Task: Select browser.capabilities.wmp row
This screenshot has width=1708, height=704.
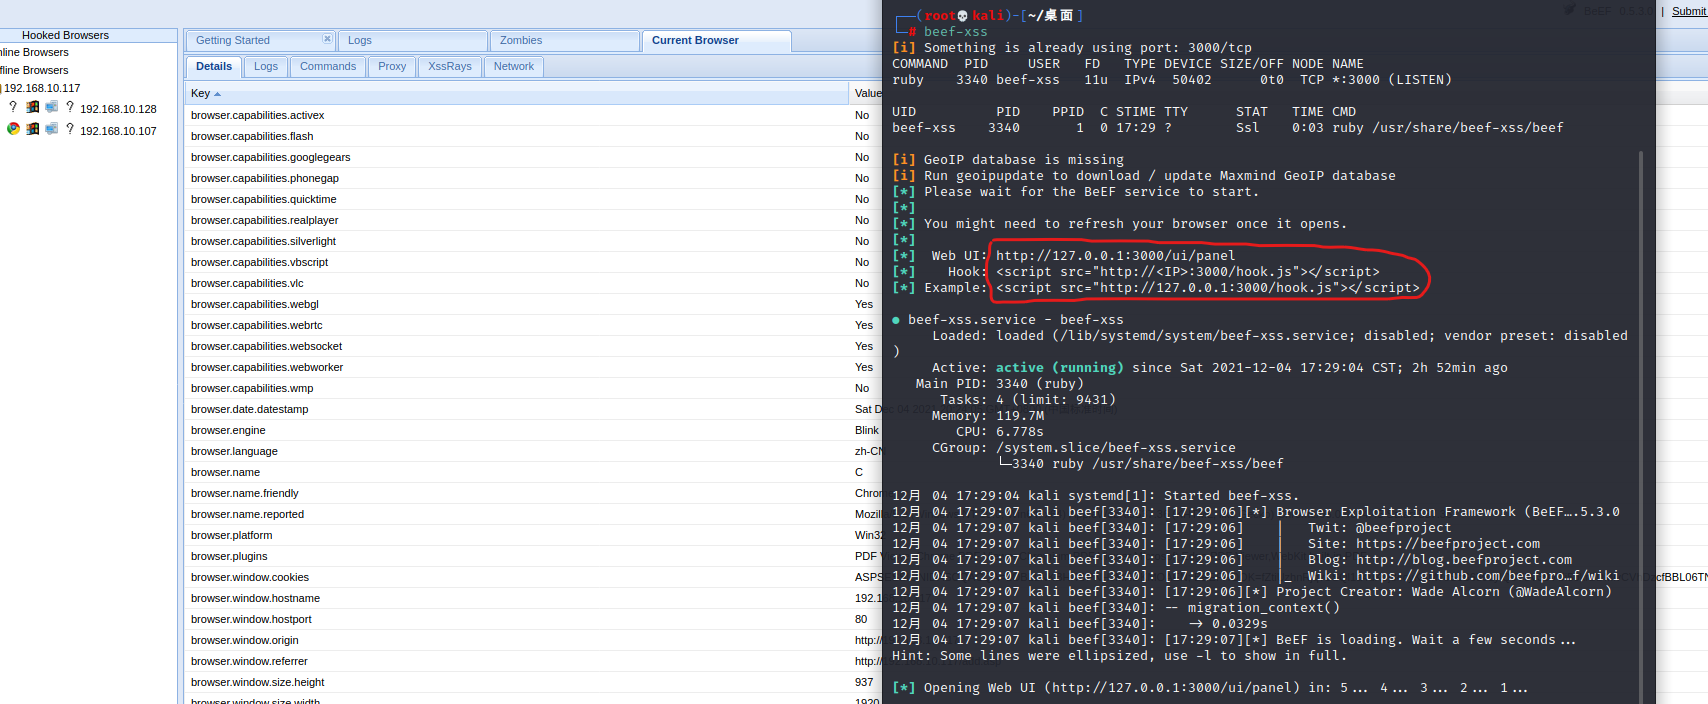Action: click(x=533, y=388)
